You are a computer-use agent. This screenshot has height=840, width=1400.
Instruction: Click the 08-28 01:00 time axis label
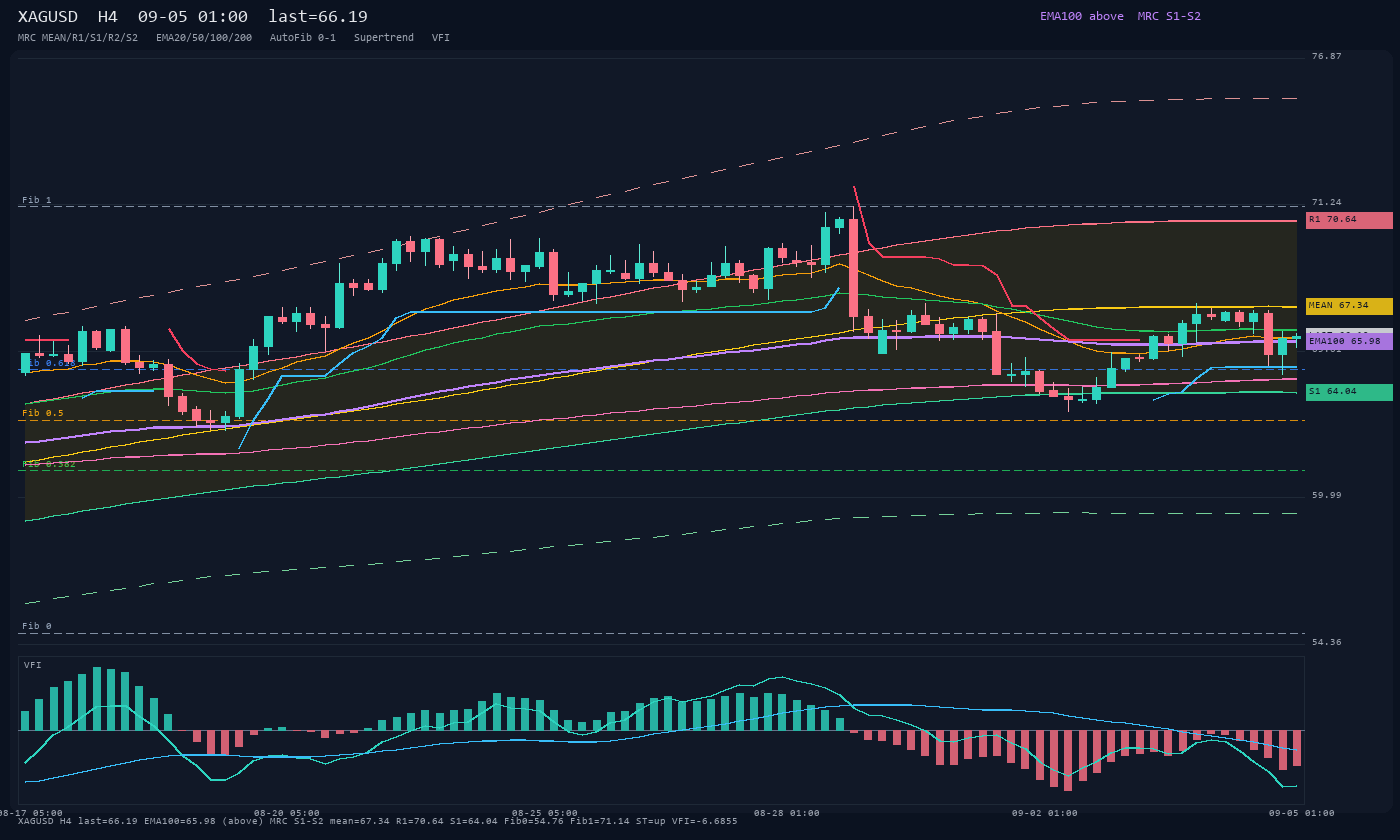787,813
